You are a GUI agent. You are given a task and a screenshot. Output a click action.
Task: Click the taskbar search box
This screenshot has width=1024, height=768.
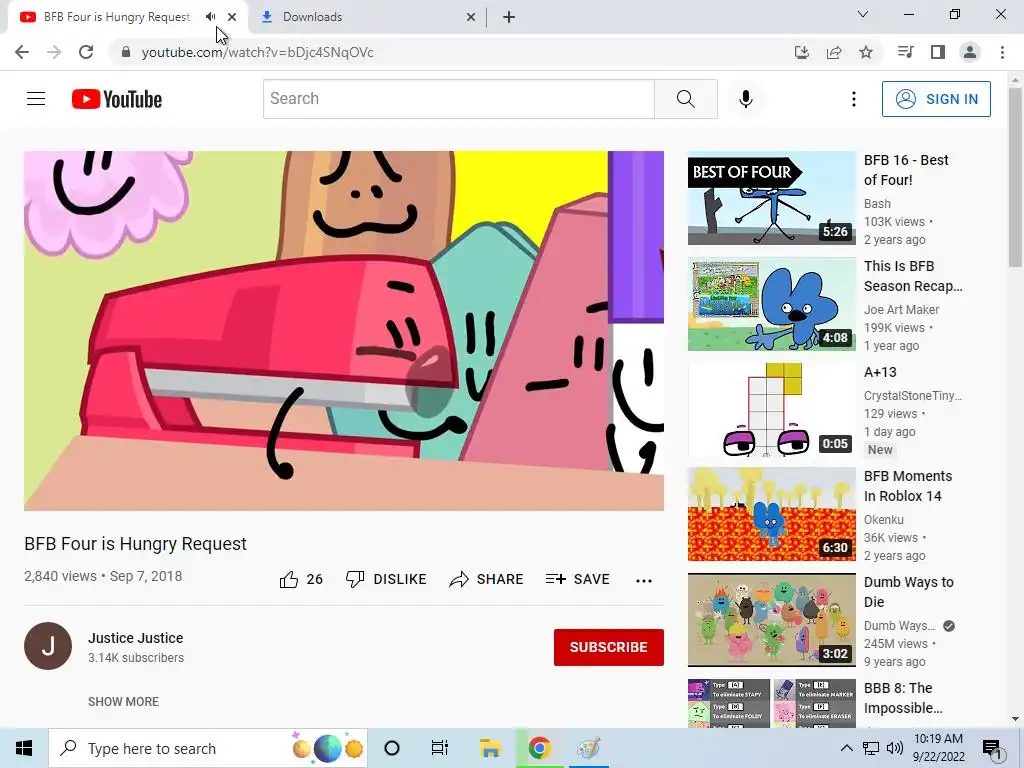(208, 748)
